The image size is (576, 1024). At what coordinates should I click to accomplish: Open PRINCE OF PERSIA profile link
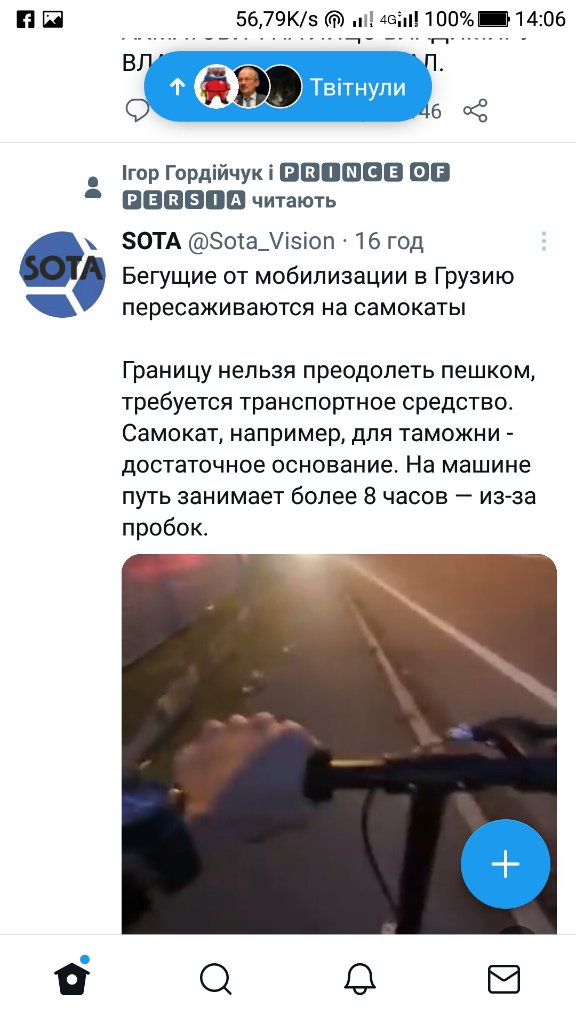pos(285,186)
